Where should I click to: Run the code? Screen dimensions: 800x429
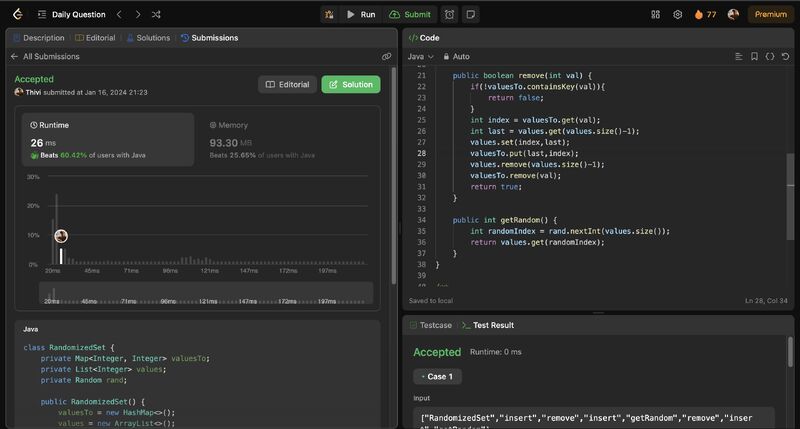pos(361,14)
